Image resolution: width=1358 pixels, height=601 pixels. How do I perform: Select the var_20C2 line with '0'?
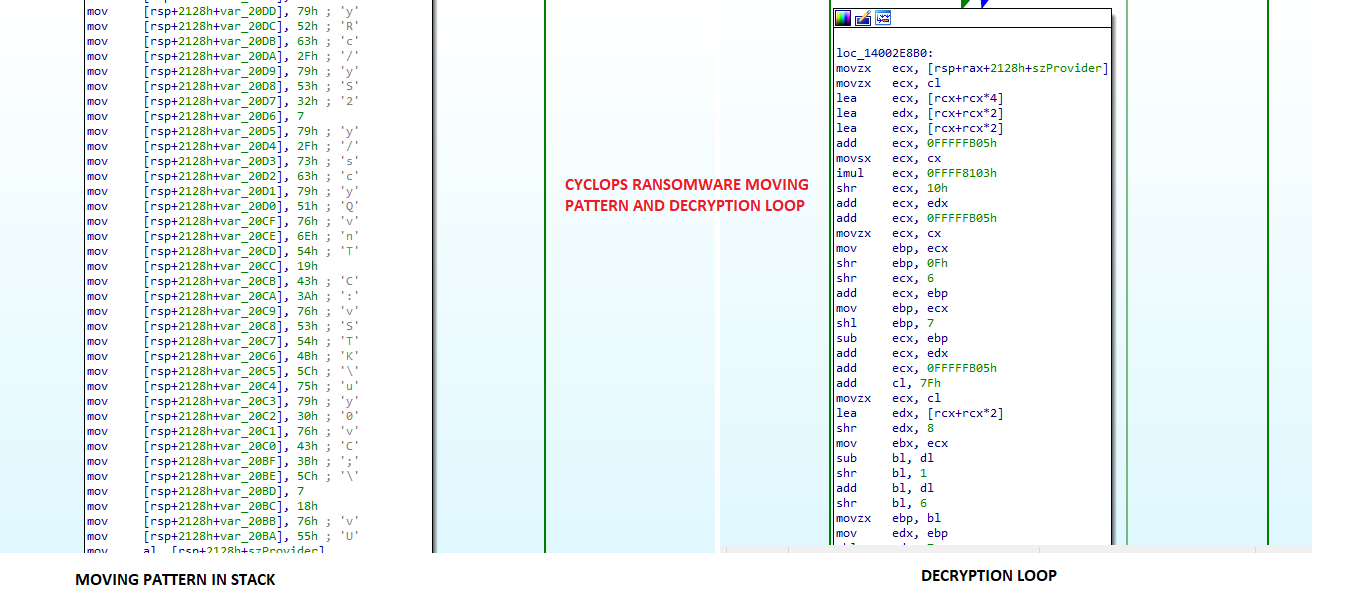223,416
